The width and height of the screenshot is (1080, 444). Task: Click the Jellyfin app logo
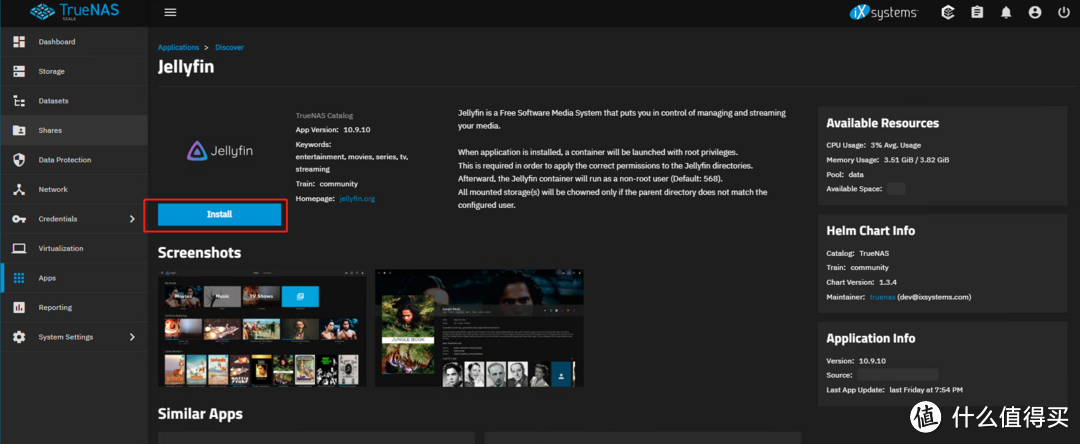[x=220, y=150]
